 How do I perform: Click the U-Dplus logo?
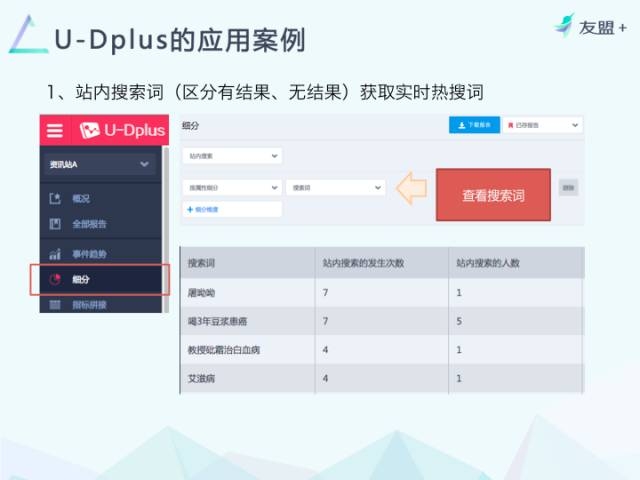(x=122, y=130)
